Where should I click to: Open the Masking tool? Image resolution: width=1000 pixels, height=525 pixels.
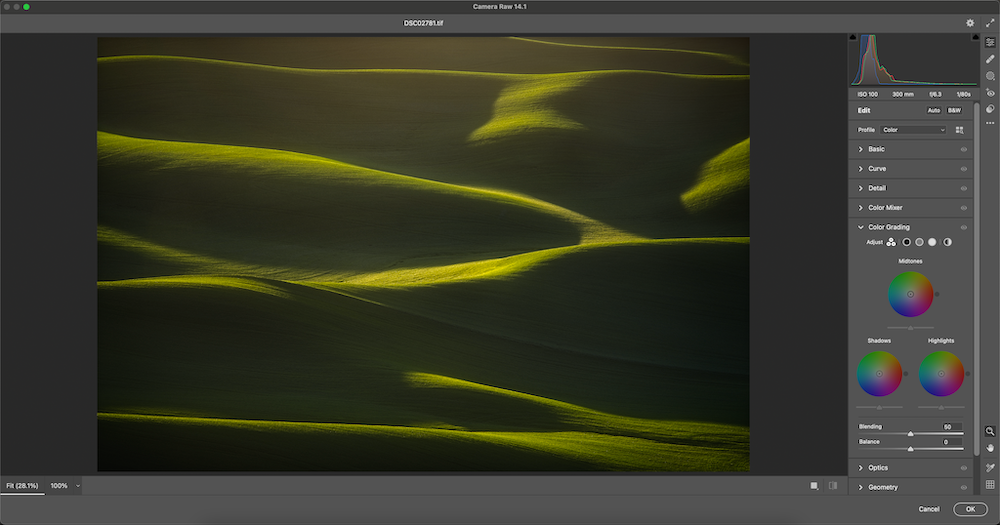click(990, 75)
